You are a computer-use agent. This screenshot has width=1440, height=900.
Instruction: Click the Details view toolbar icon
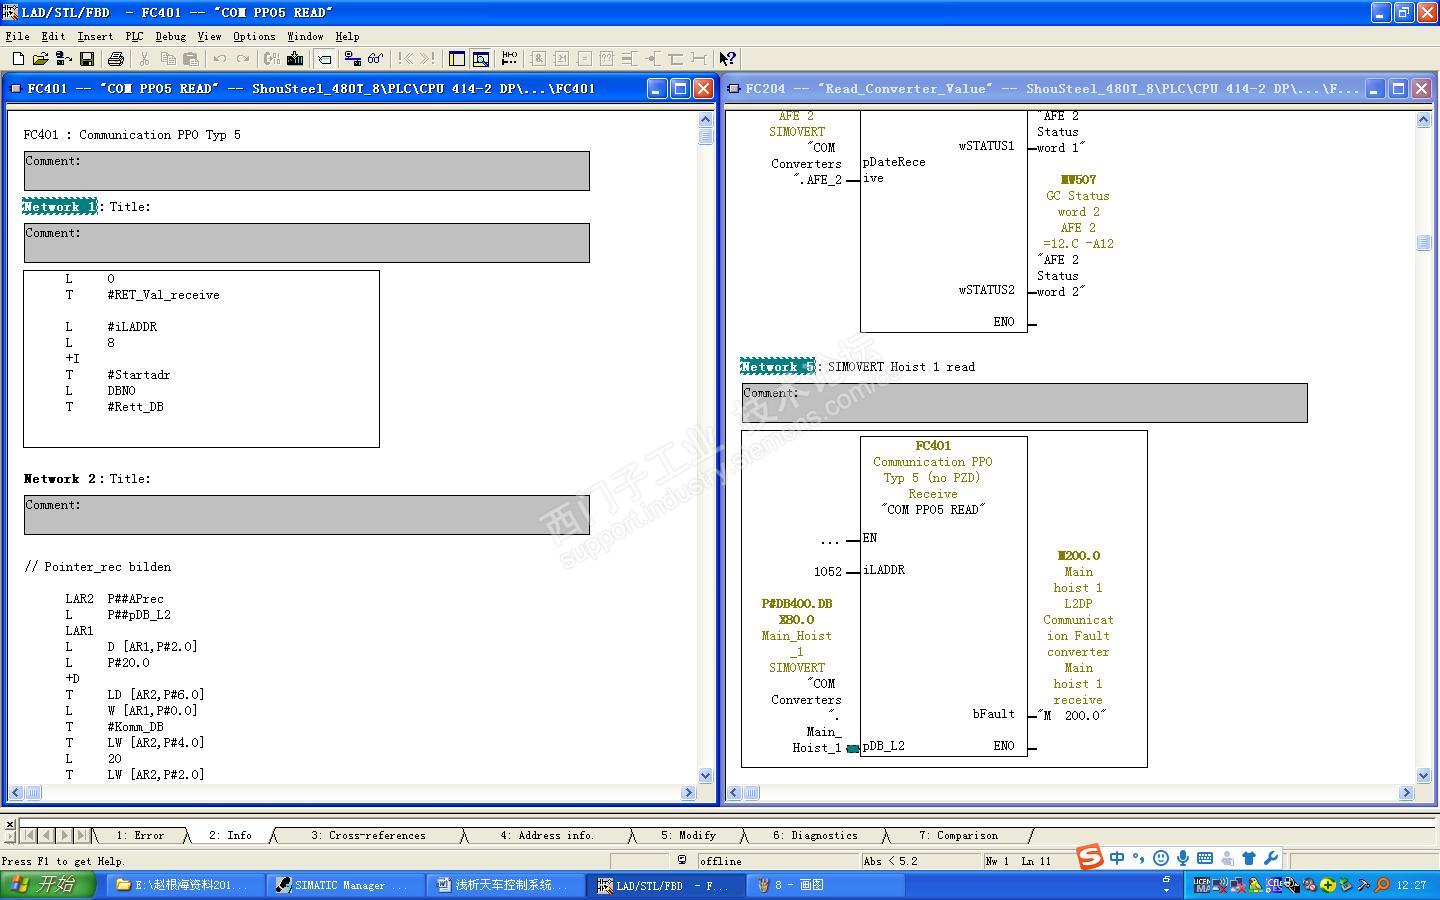481,59
